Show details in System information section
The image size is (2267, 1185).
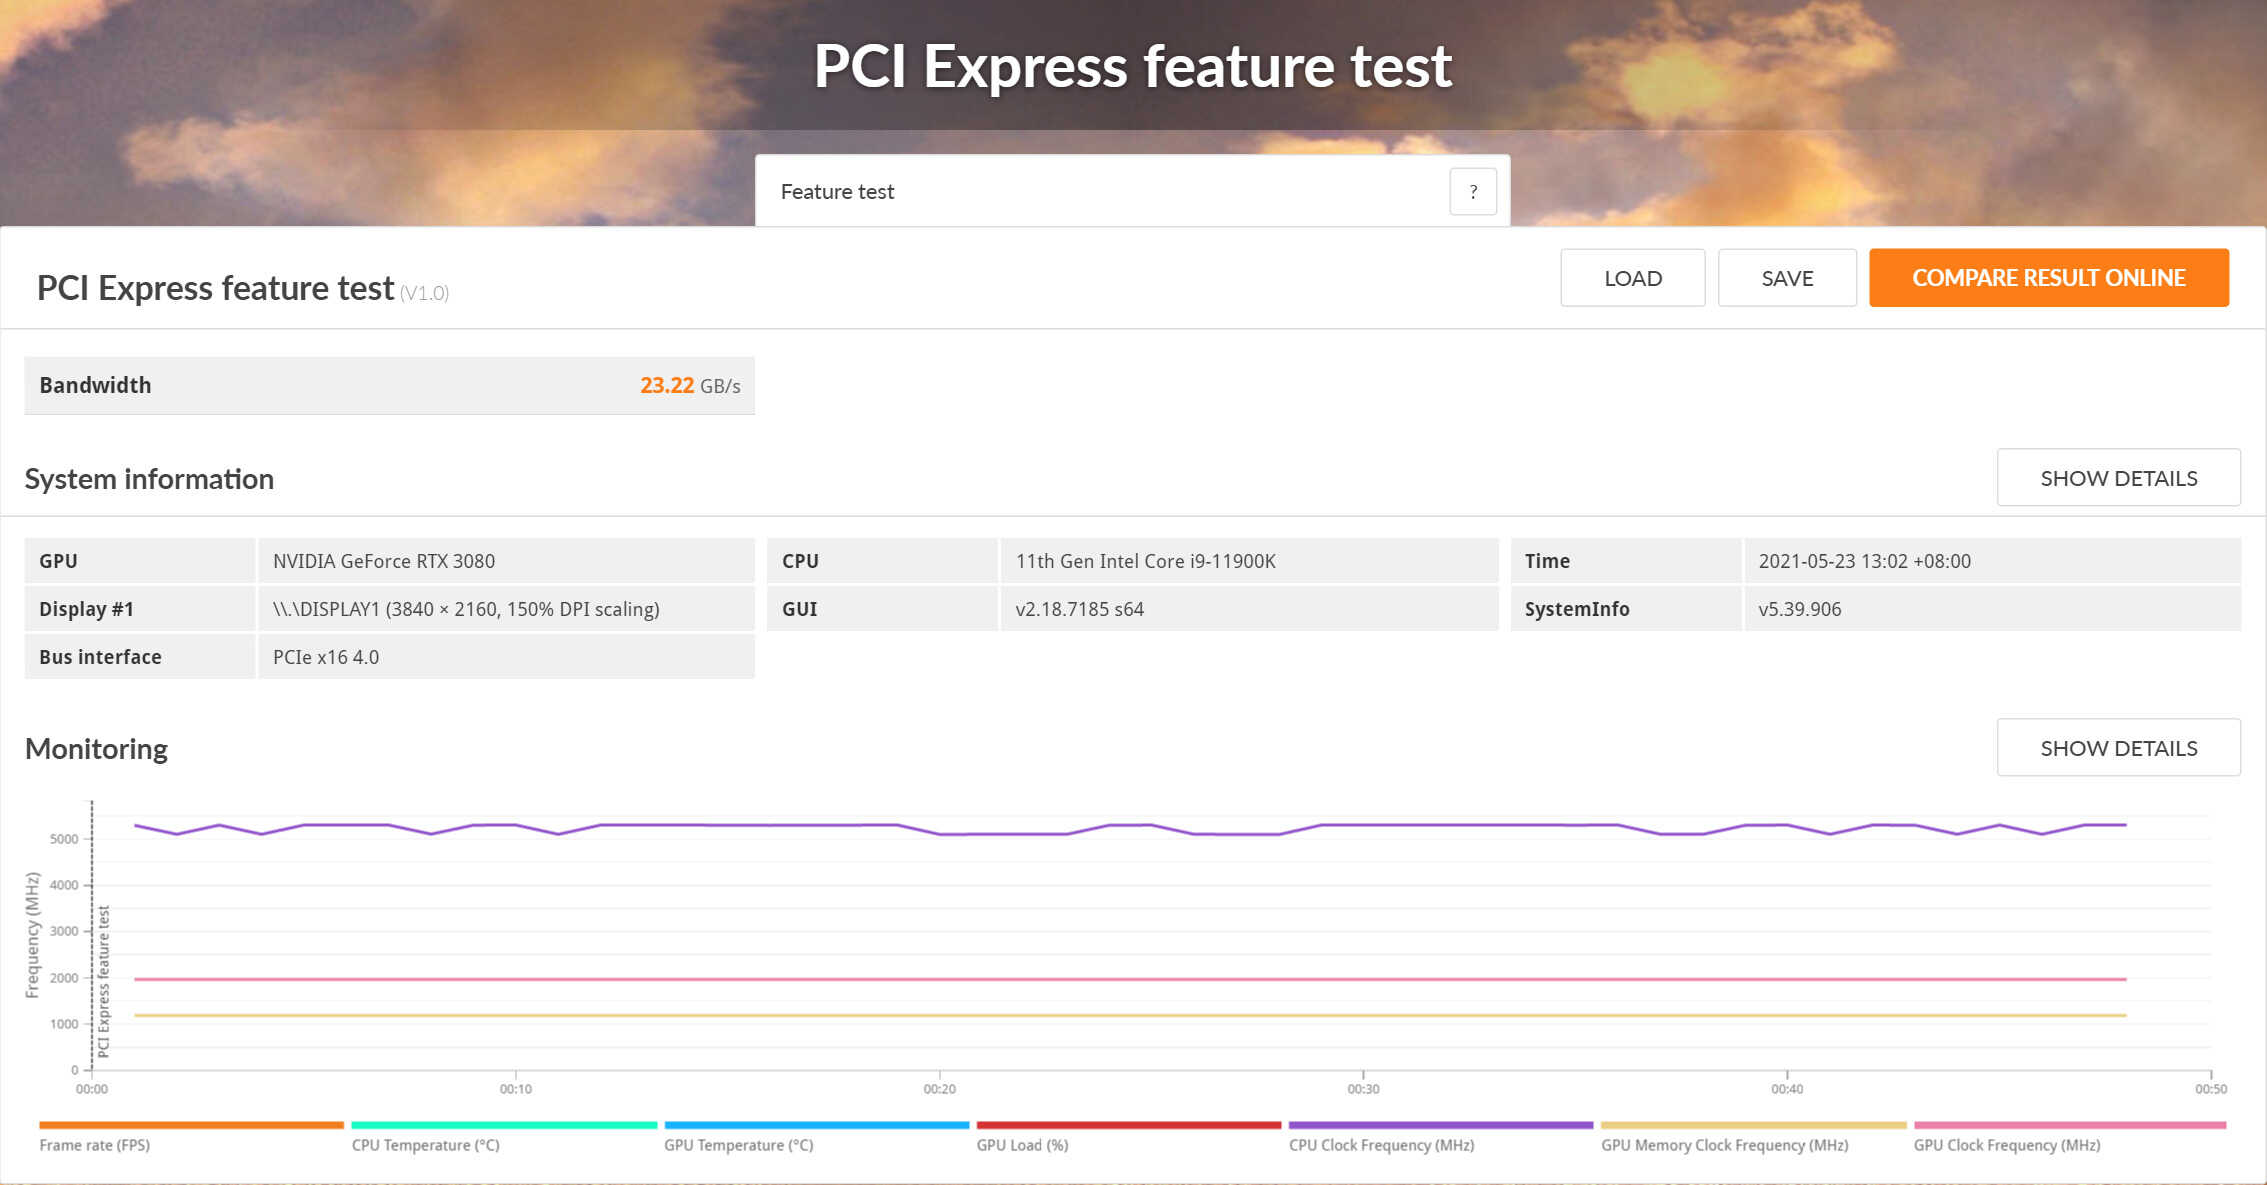coord(2120,477)
